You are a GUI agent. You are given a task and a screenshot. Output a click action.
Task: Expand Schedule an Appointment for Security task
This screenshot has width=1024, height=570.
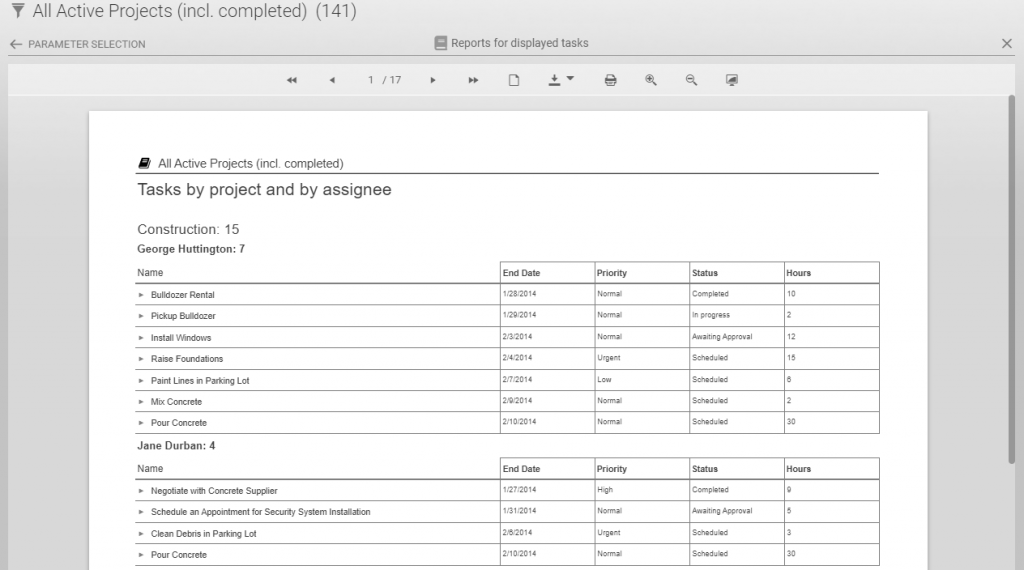coord(140,513)
